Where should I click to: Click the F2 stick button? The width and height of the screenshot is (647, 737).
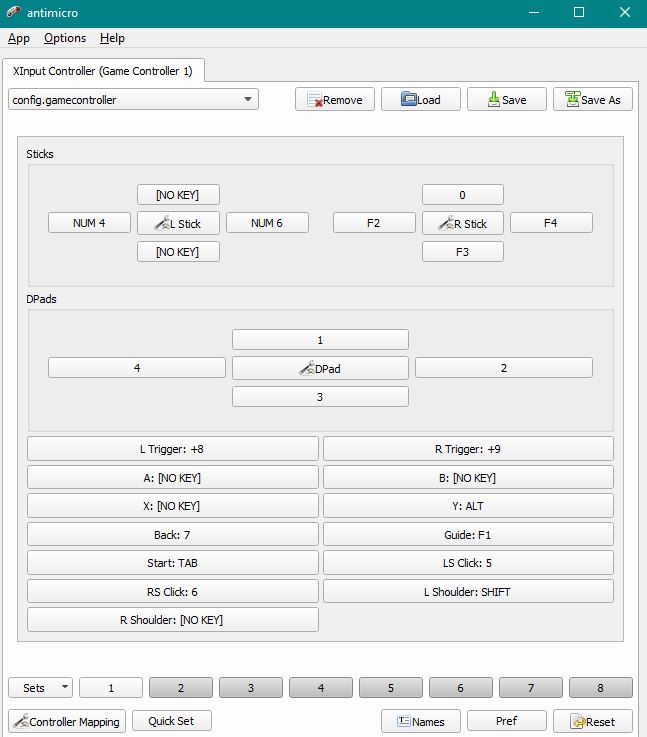point(374,223)
